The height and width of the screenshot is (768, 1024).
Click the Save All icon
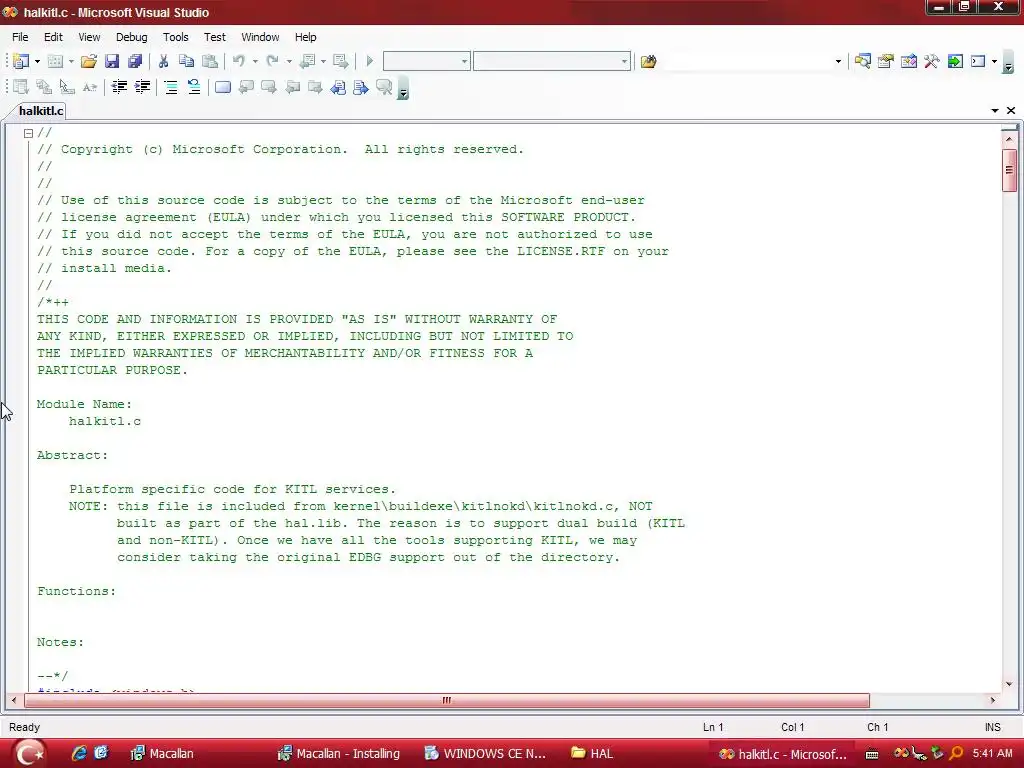point(135,61)
